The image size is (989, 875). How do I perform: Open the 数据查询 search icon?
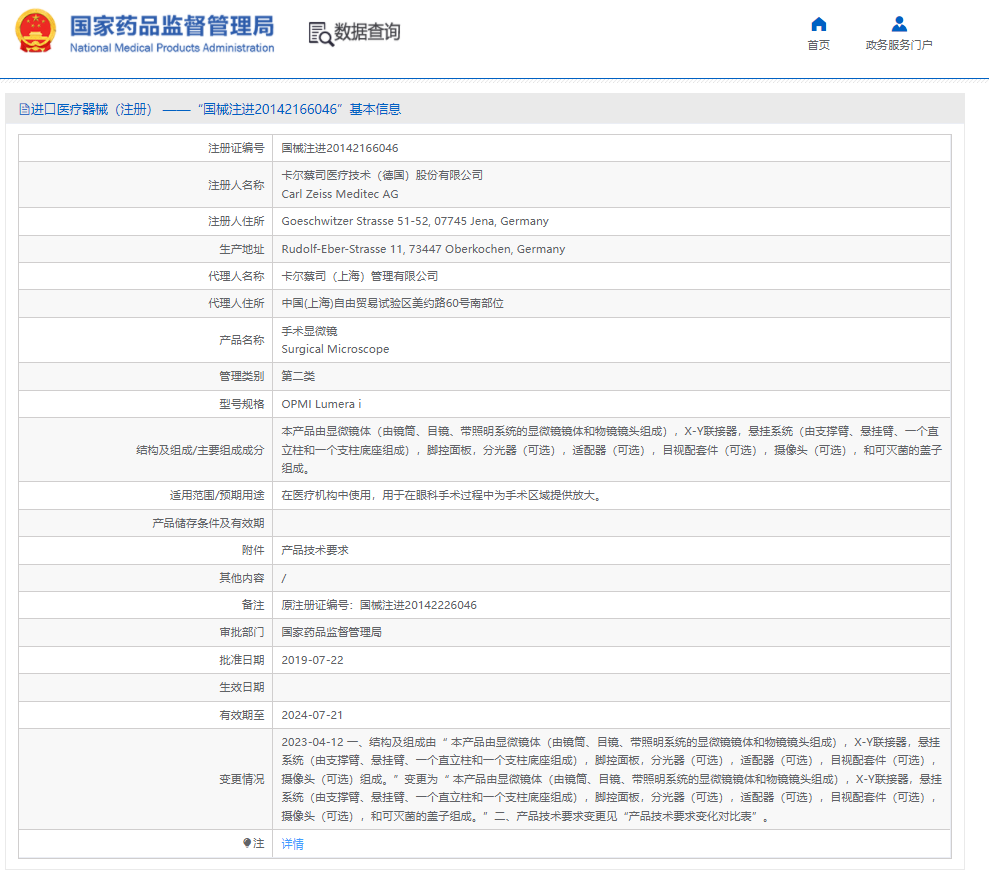pyautogui.click(x=320, y=34)
